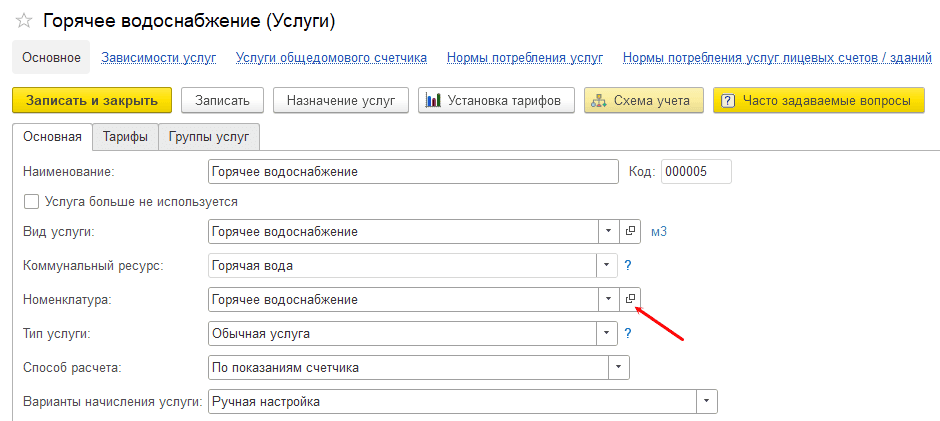Open Зависимости услуг link
Screen dimensions: 940x421
coord(158,58)
